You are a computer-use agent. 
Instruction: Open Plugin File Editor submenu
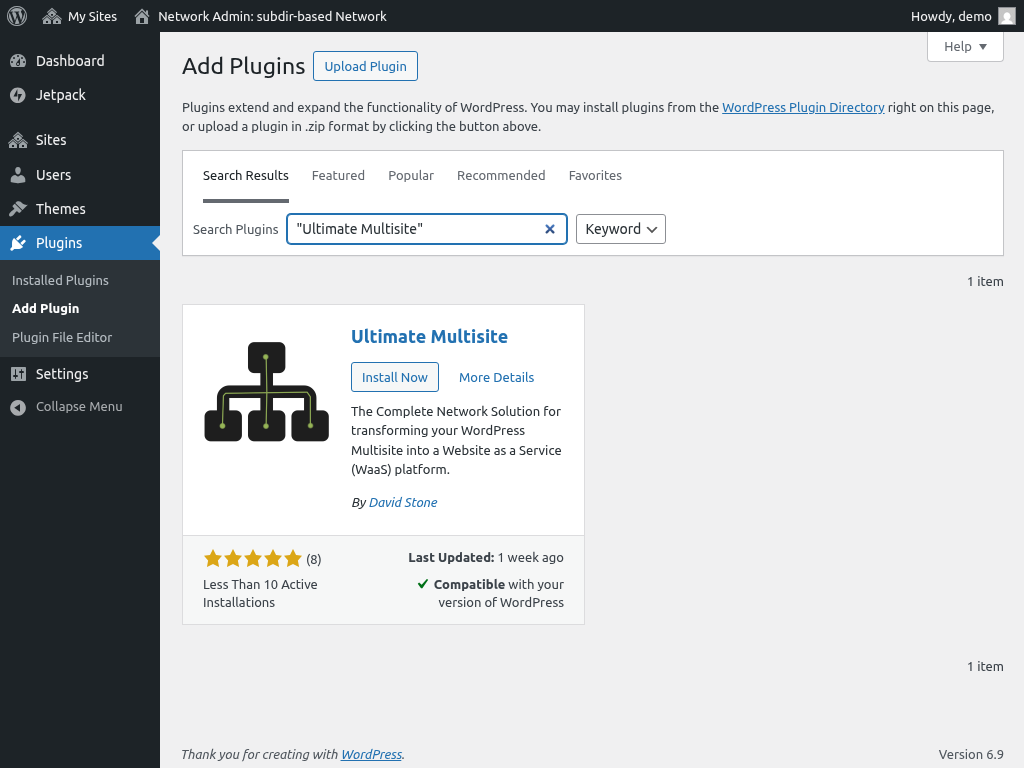(62, 338)
